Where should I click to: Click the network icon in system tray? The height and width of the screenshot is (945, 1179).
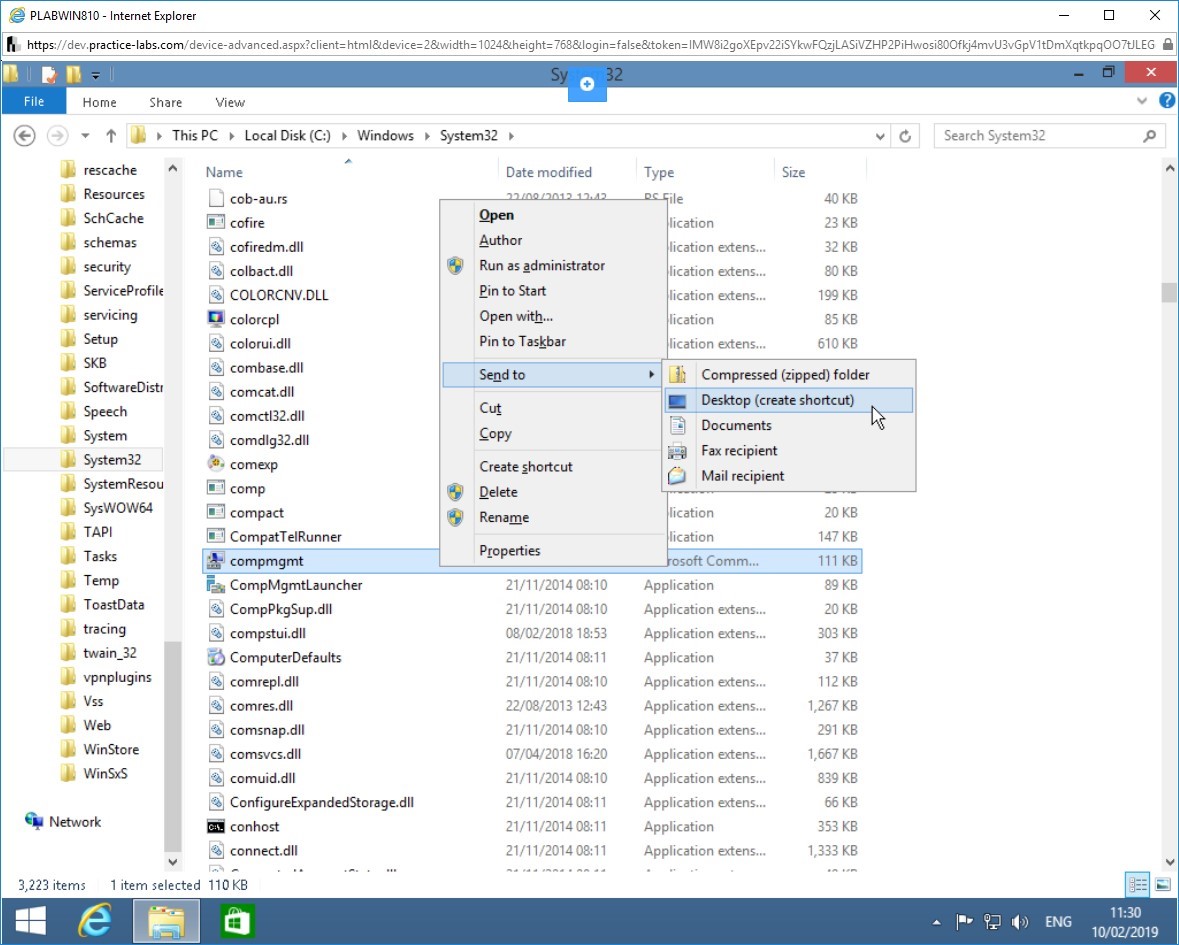coord(992,922)
